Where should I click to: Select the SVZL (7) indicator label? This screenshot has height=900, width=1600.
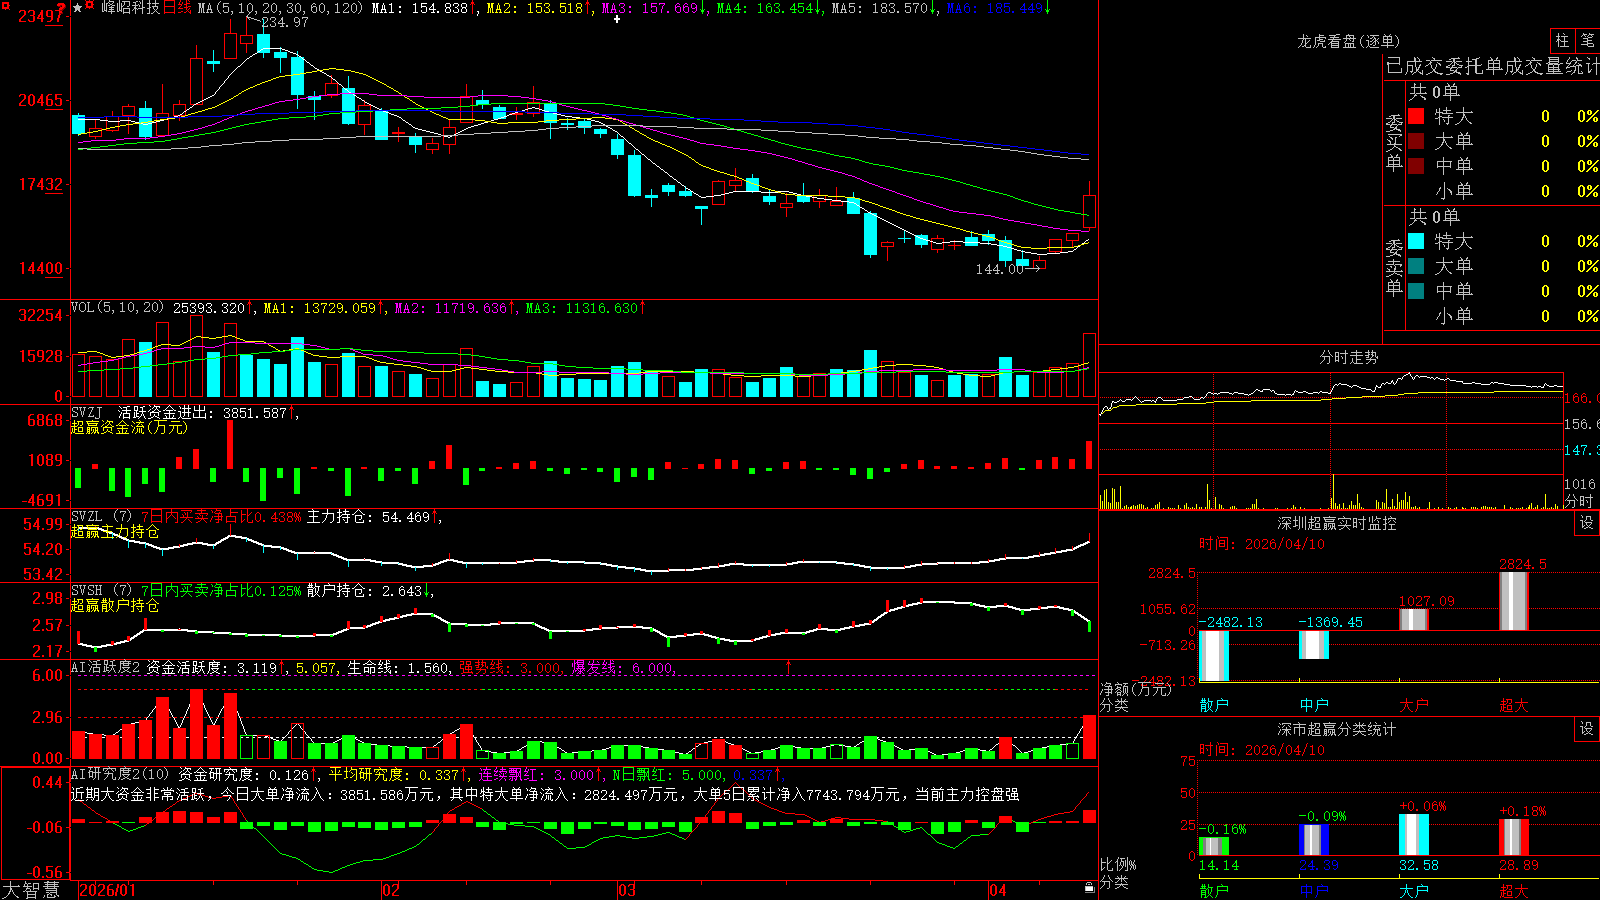coord(101,517)
